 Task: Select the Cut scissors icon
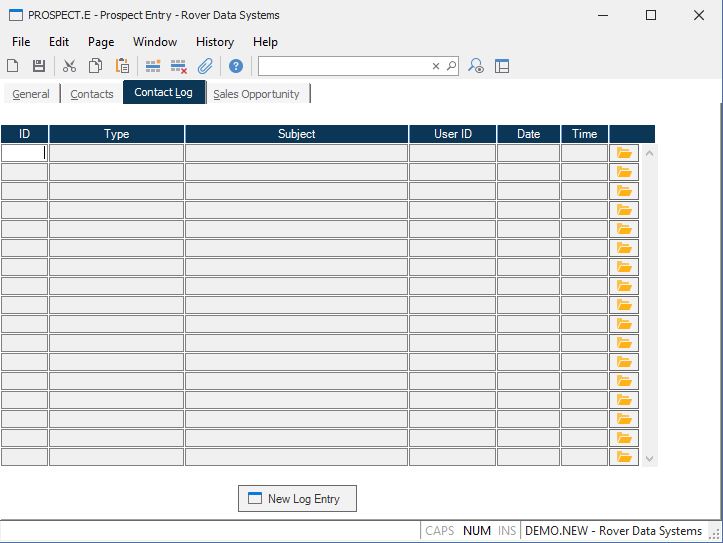click(x=69, y=66)
